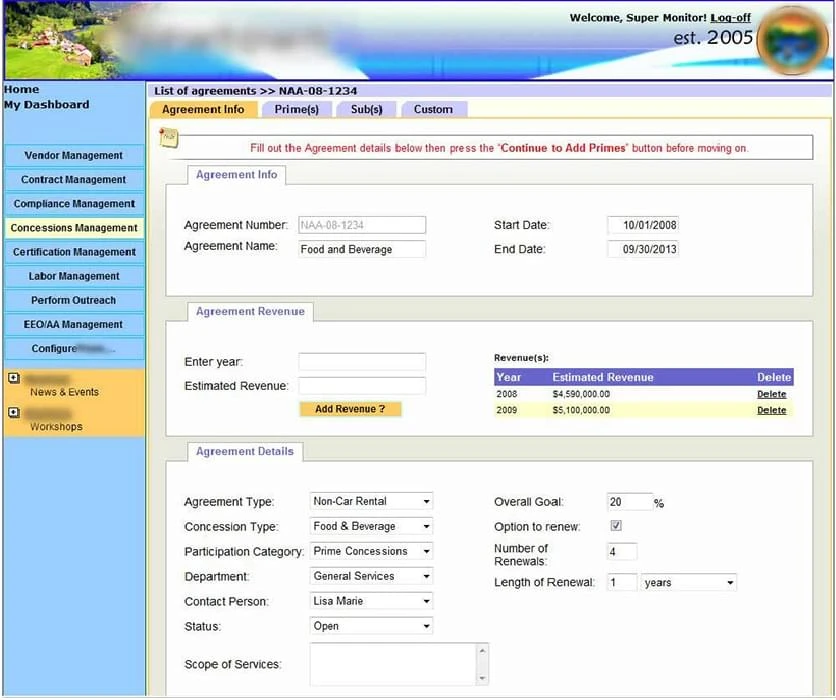Screen dimensions: 836x700
Task: Click List of agreements breadcrumb
Action: point(205,91)
